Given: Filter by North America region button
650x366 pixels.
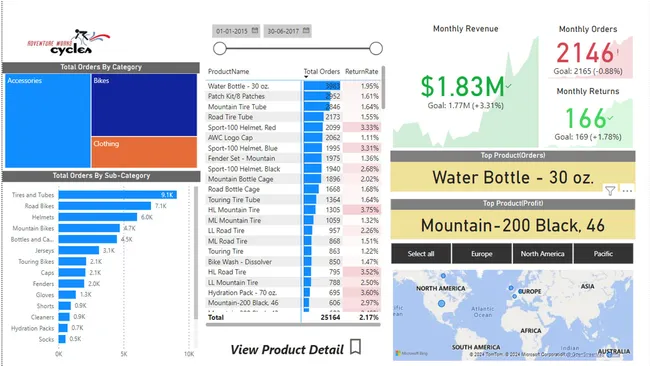Looking at the screenshot, I should [x=542, y=254].
